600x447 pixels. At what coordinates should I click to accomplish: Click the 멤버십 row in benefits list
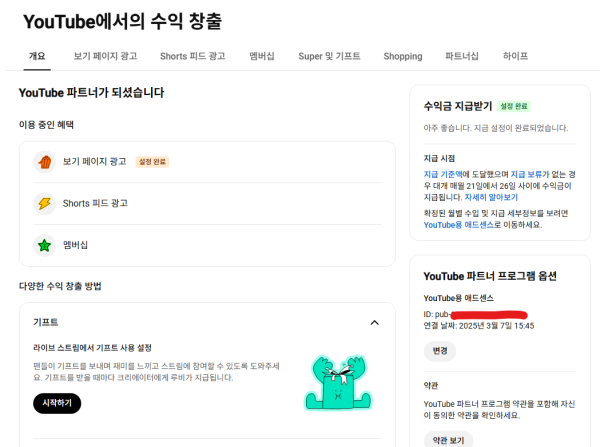pos(207,245)
